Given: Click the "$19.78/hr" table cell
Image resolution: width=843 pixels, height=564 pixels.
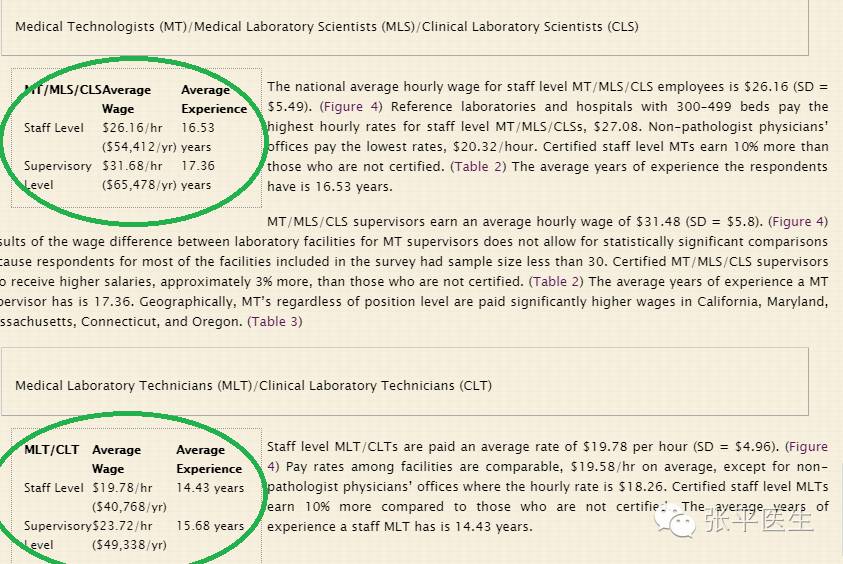Looking at the screenshot, I should click(122, 488).
